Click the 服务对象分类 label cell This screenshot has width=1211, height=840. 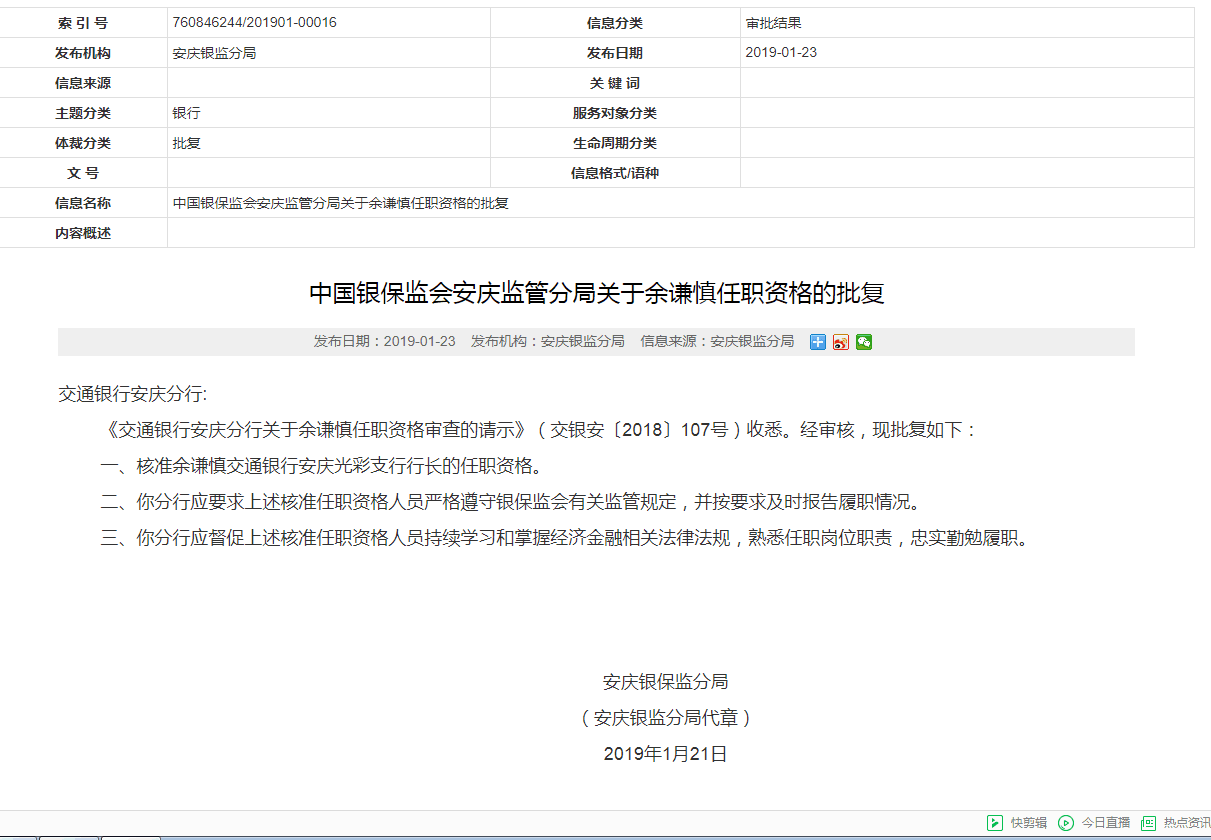pos(615,113)
